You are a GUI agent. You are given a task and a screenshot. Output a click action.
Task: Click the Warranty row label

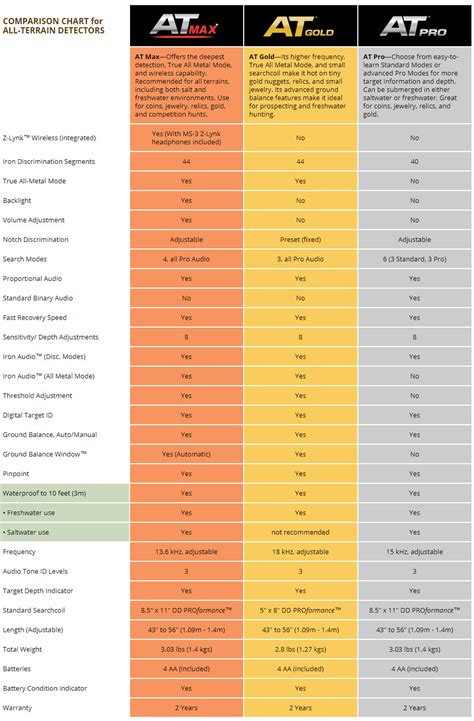17,708
